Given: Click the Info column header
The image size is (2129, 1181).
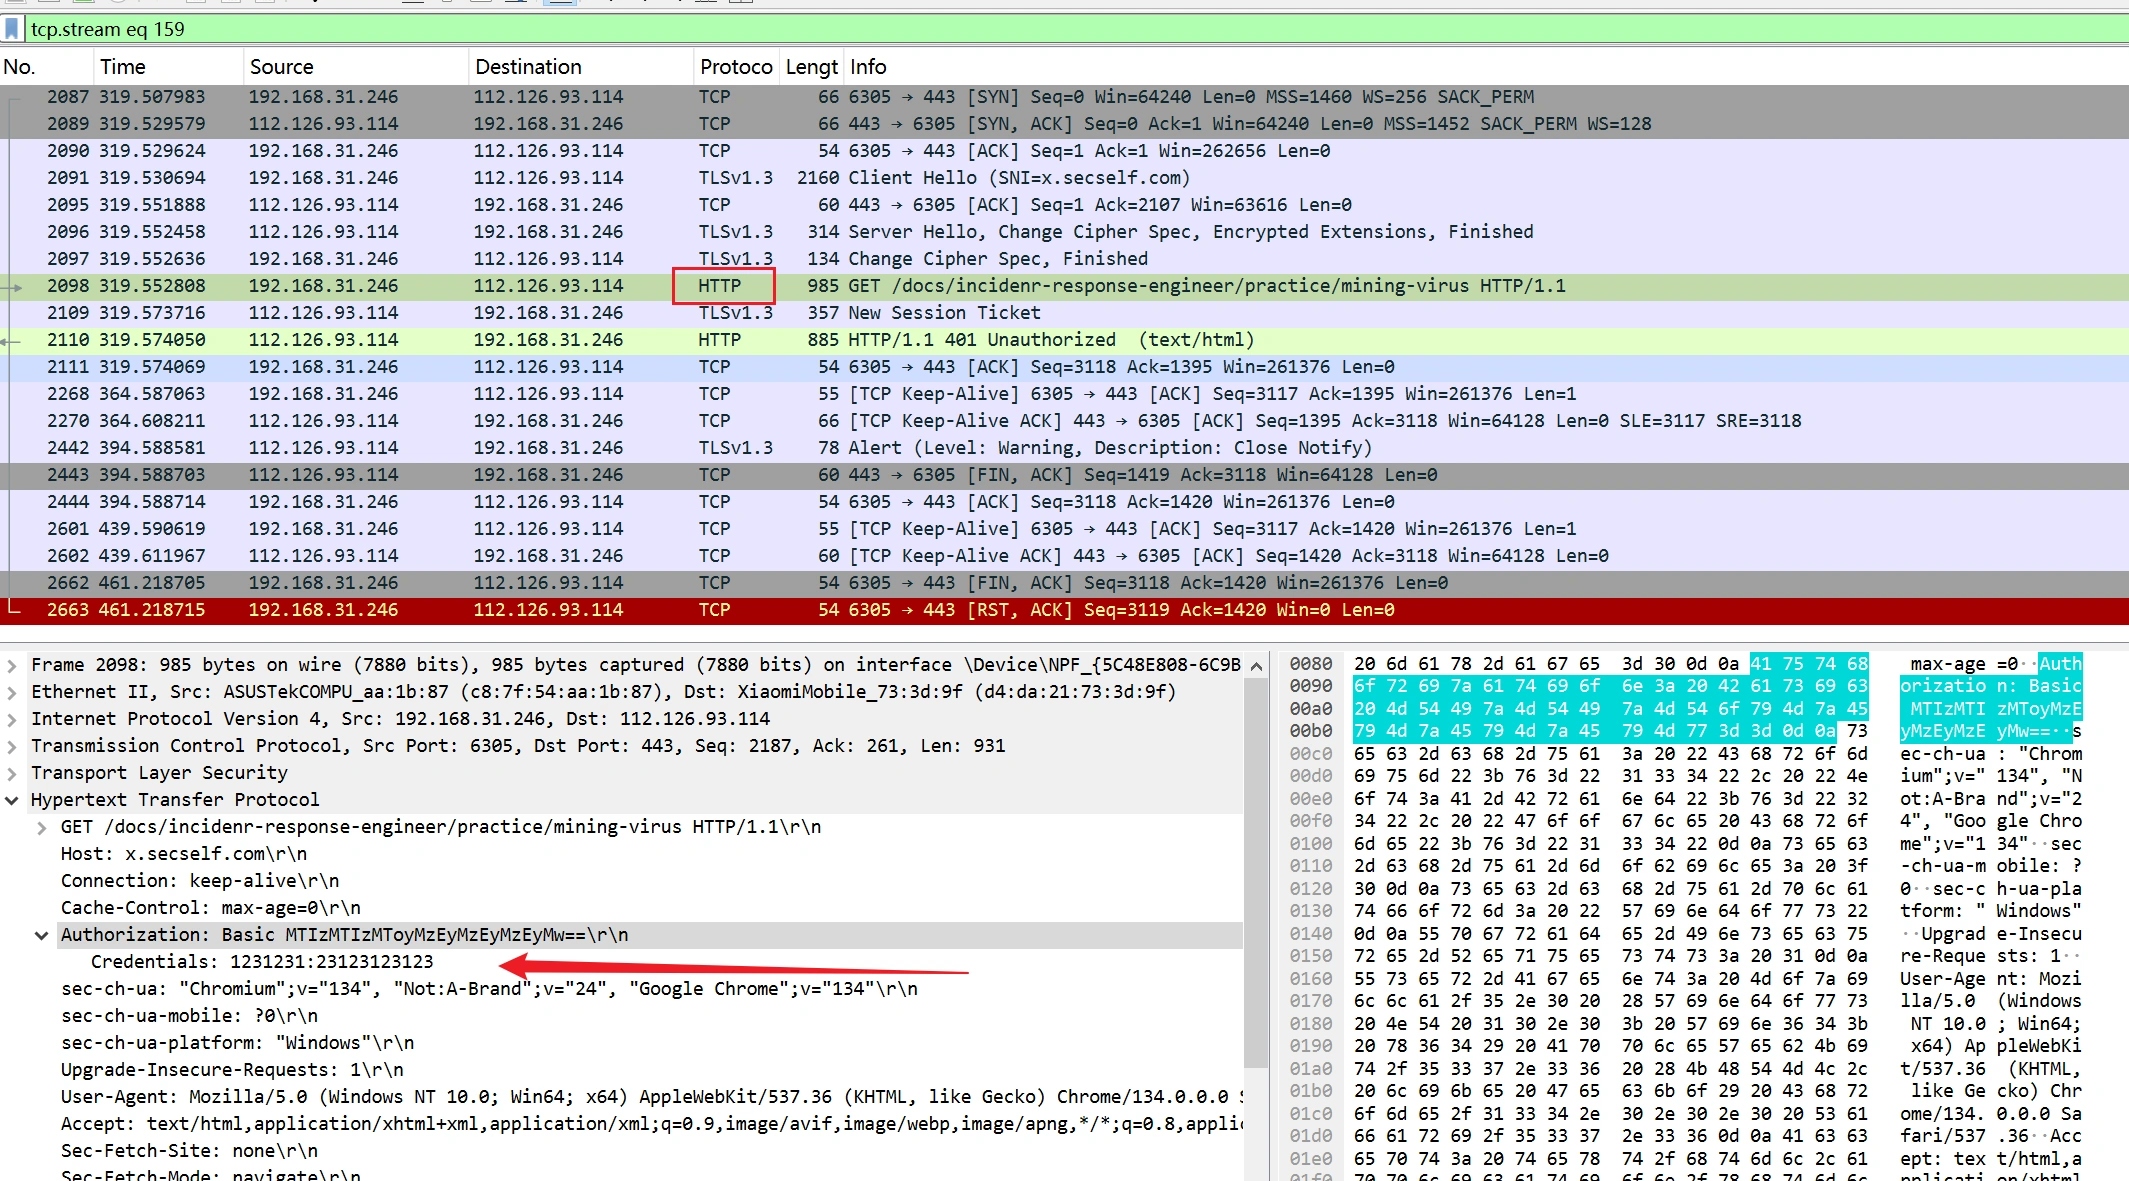Looking at the screenshot, I should (x=868, y=67).
